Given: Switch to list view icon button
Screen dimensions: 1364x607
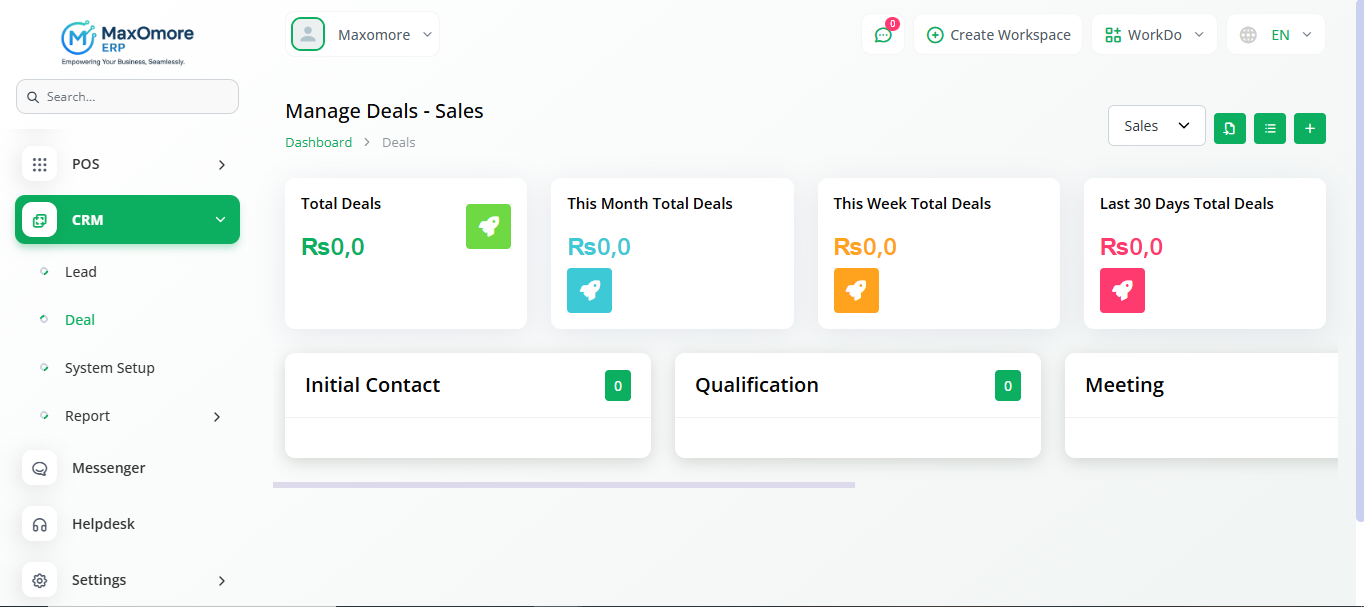Looking at the screenshot, I should pos(1270,128).
